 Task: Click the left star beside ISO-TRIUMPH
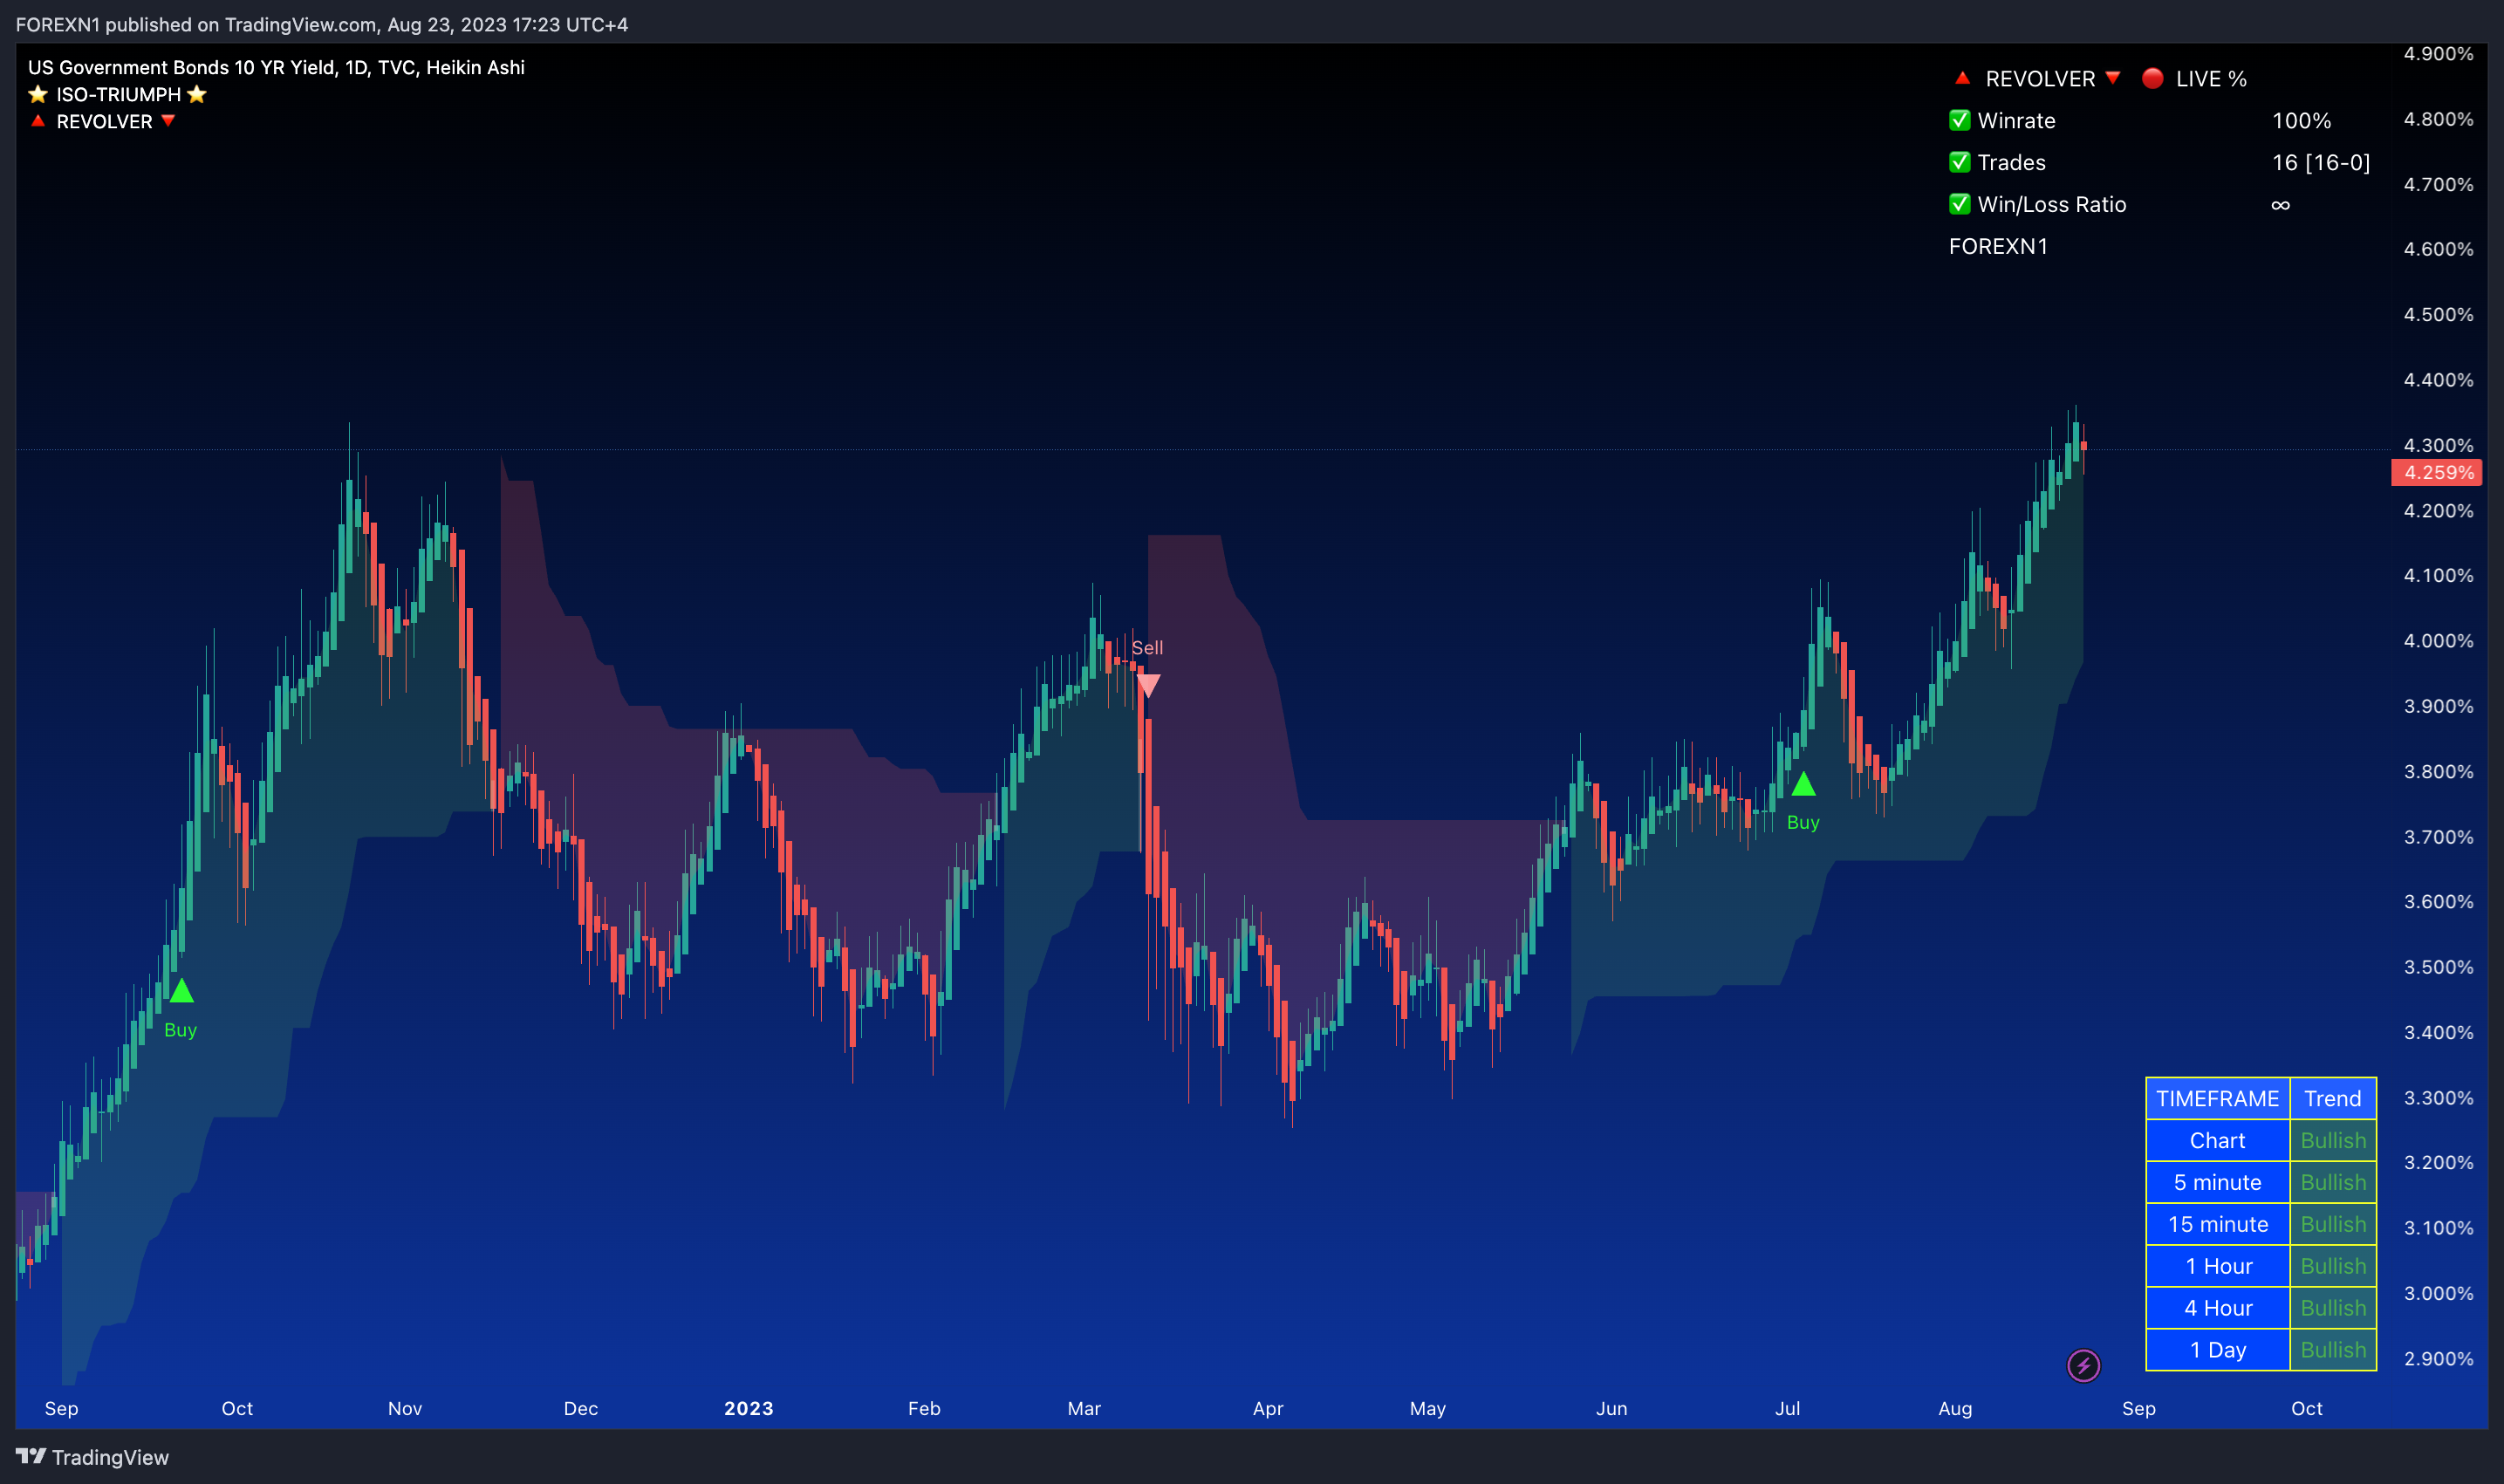[38, 94]
